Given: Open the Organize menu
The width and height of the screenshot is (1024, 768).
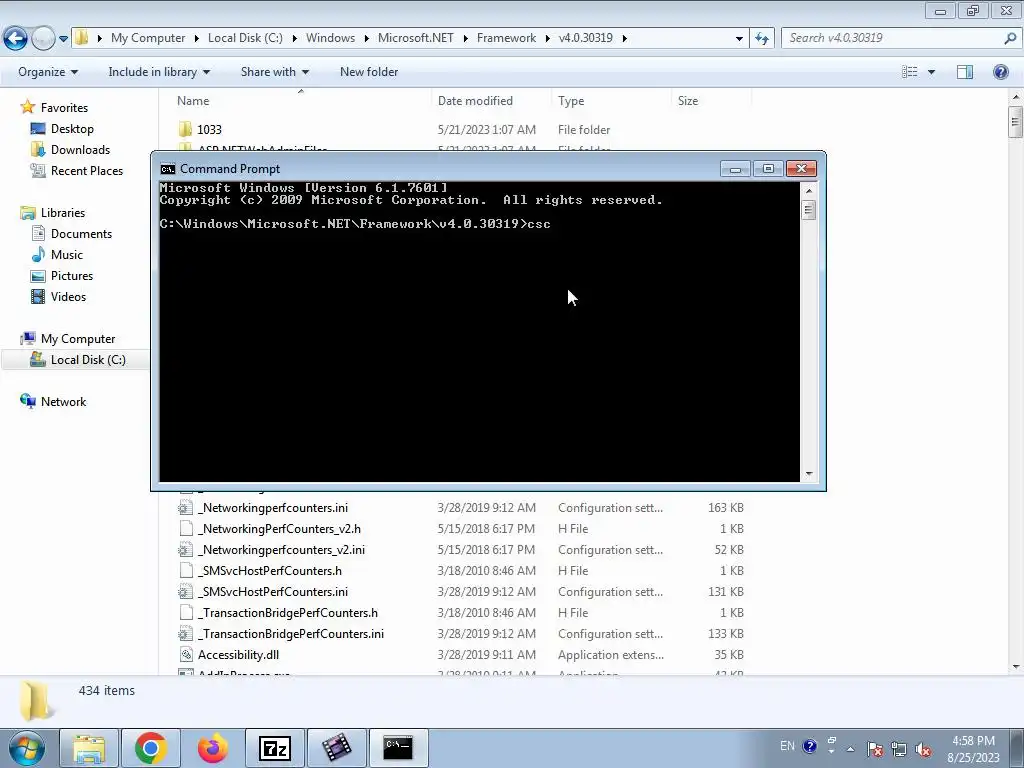Looking at the screenshot, I should click(x=48, y=72).
